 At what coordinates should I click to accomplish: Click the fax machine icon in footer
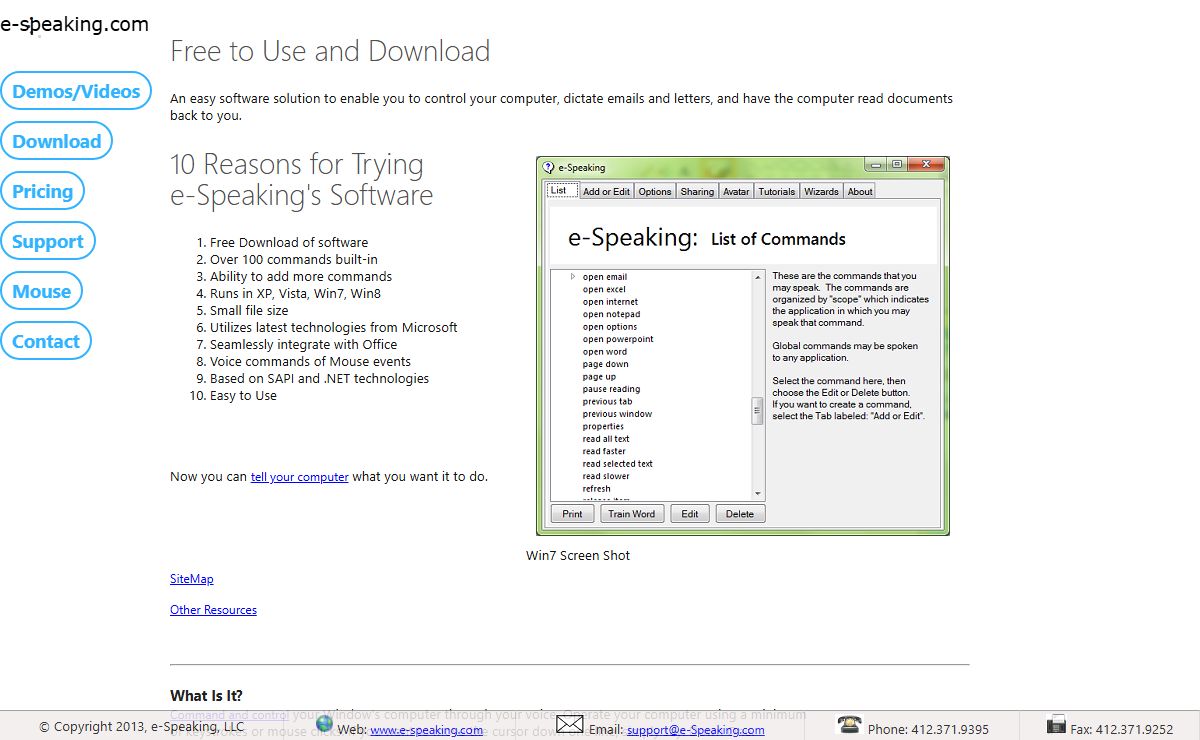pyautogui.click(x=1056, y=725)
